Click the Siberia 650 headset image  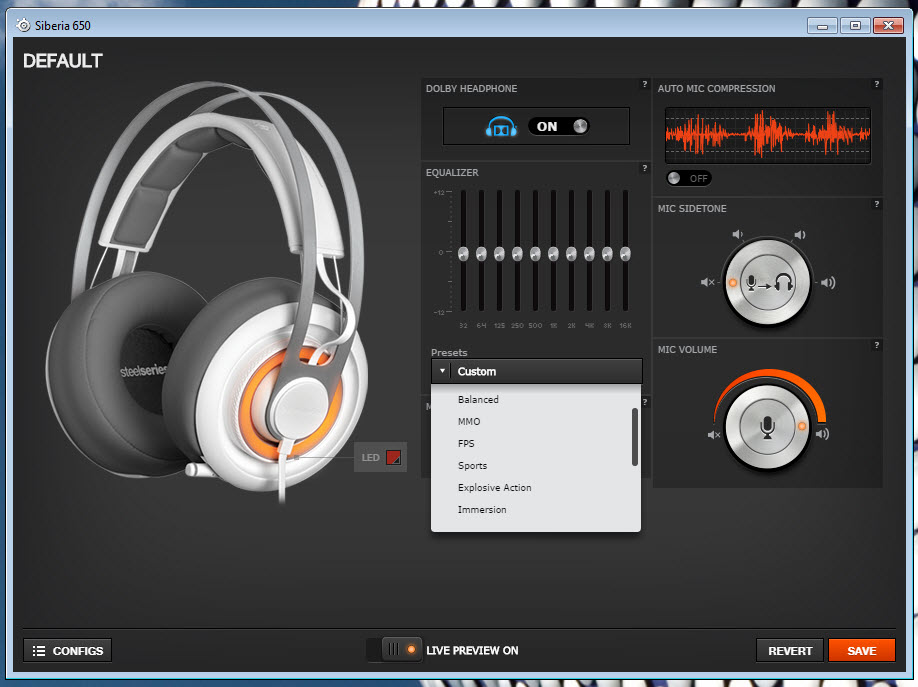point(205,293)
